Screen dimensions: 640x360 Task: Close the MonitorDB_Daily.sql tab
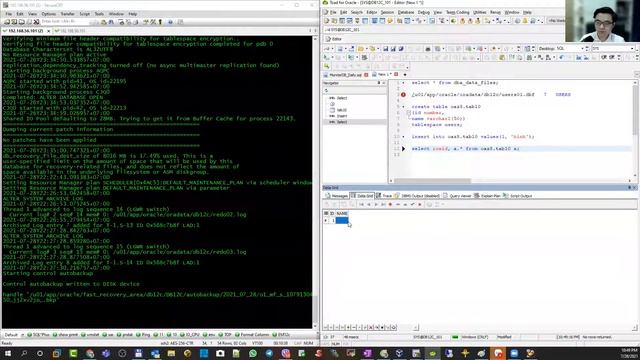coord(366,75)
